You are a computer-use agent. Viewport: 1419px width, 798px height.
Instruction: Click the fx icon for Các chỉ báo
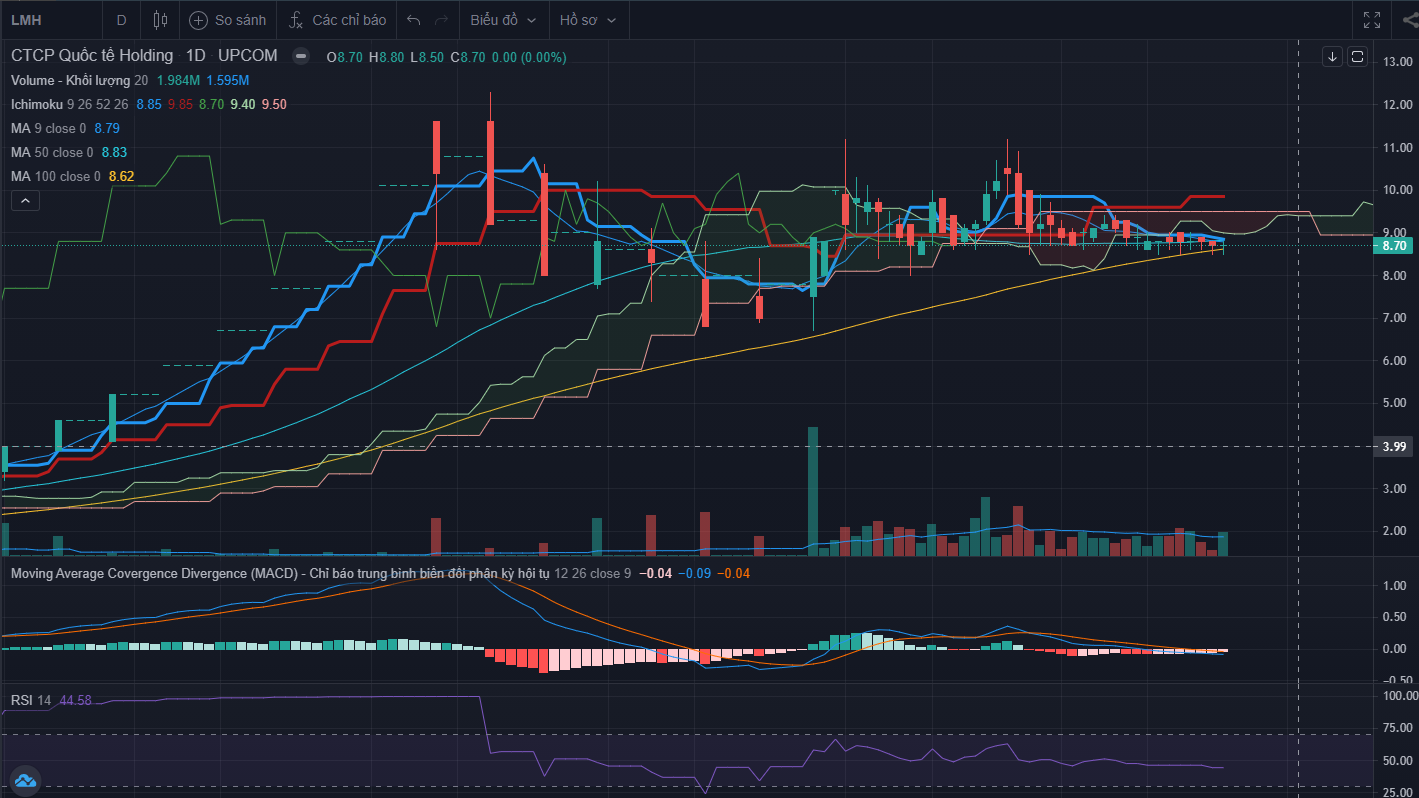pyautogui.click(x=296, y=20)
